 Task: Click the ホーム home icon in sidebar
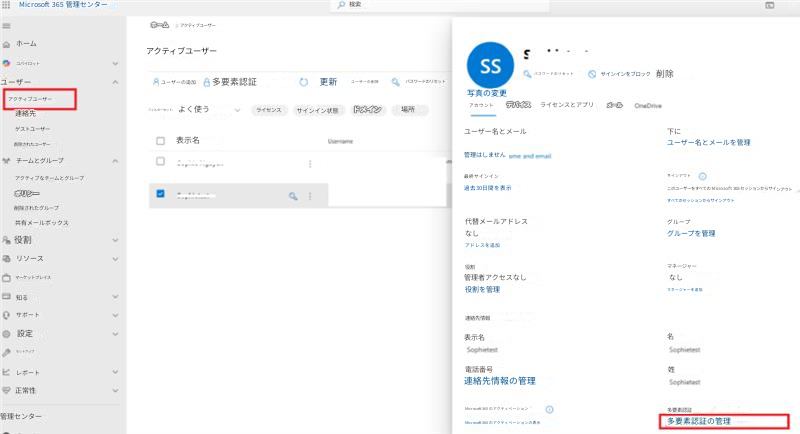pos(7,44)
